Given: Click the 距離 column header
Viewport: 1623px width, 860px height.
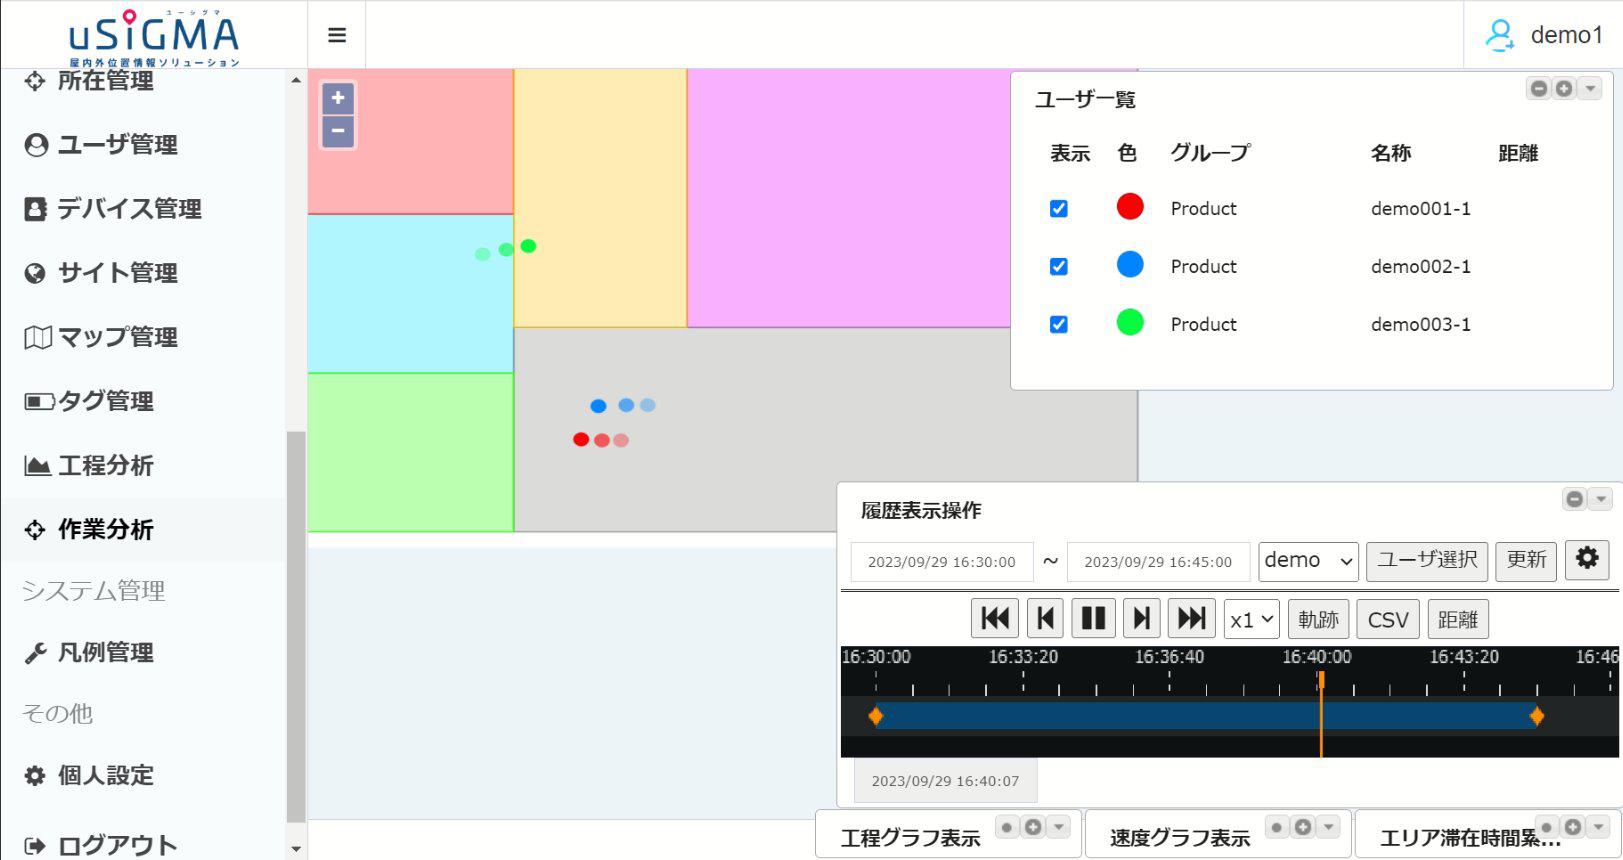Looking at the screenshot, I should [x=1518, y=153].
